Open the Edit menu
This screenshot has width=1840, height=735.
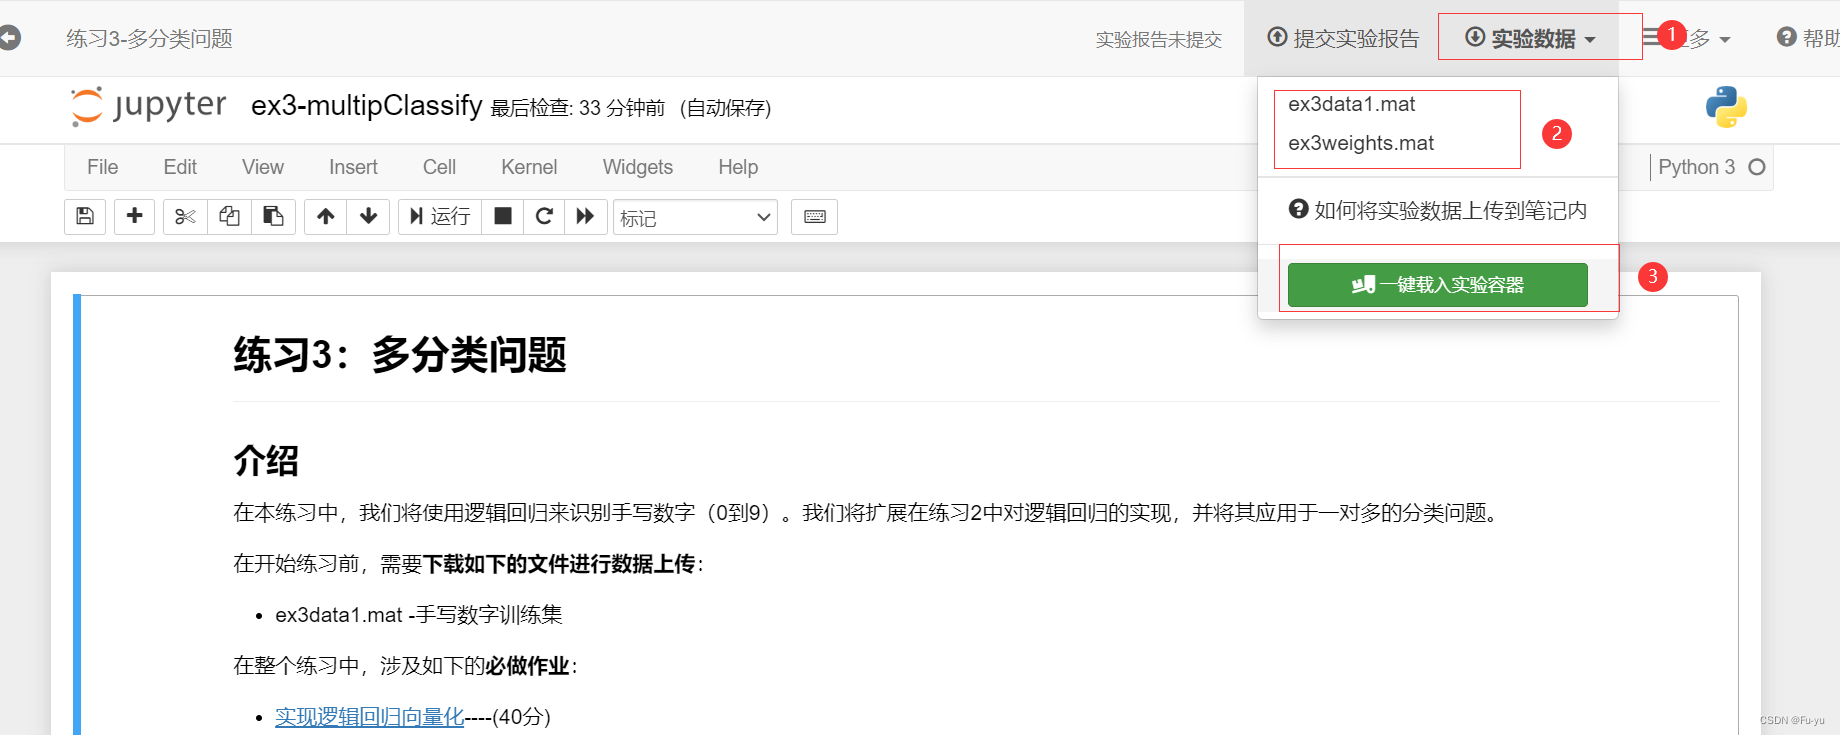[180, 167]
